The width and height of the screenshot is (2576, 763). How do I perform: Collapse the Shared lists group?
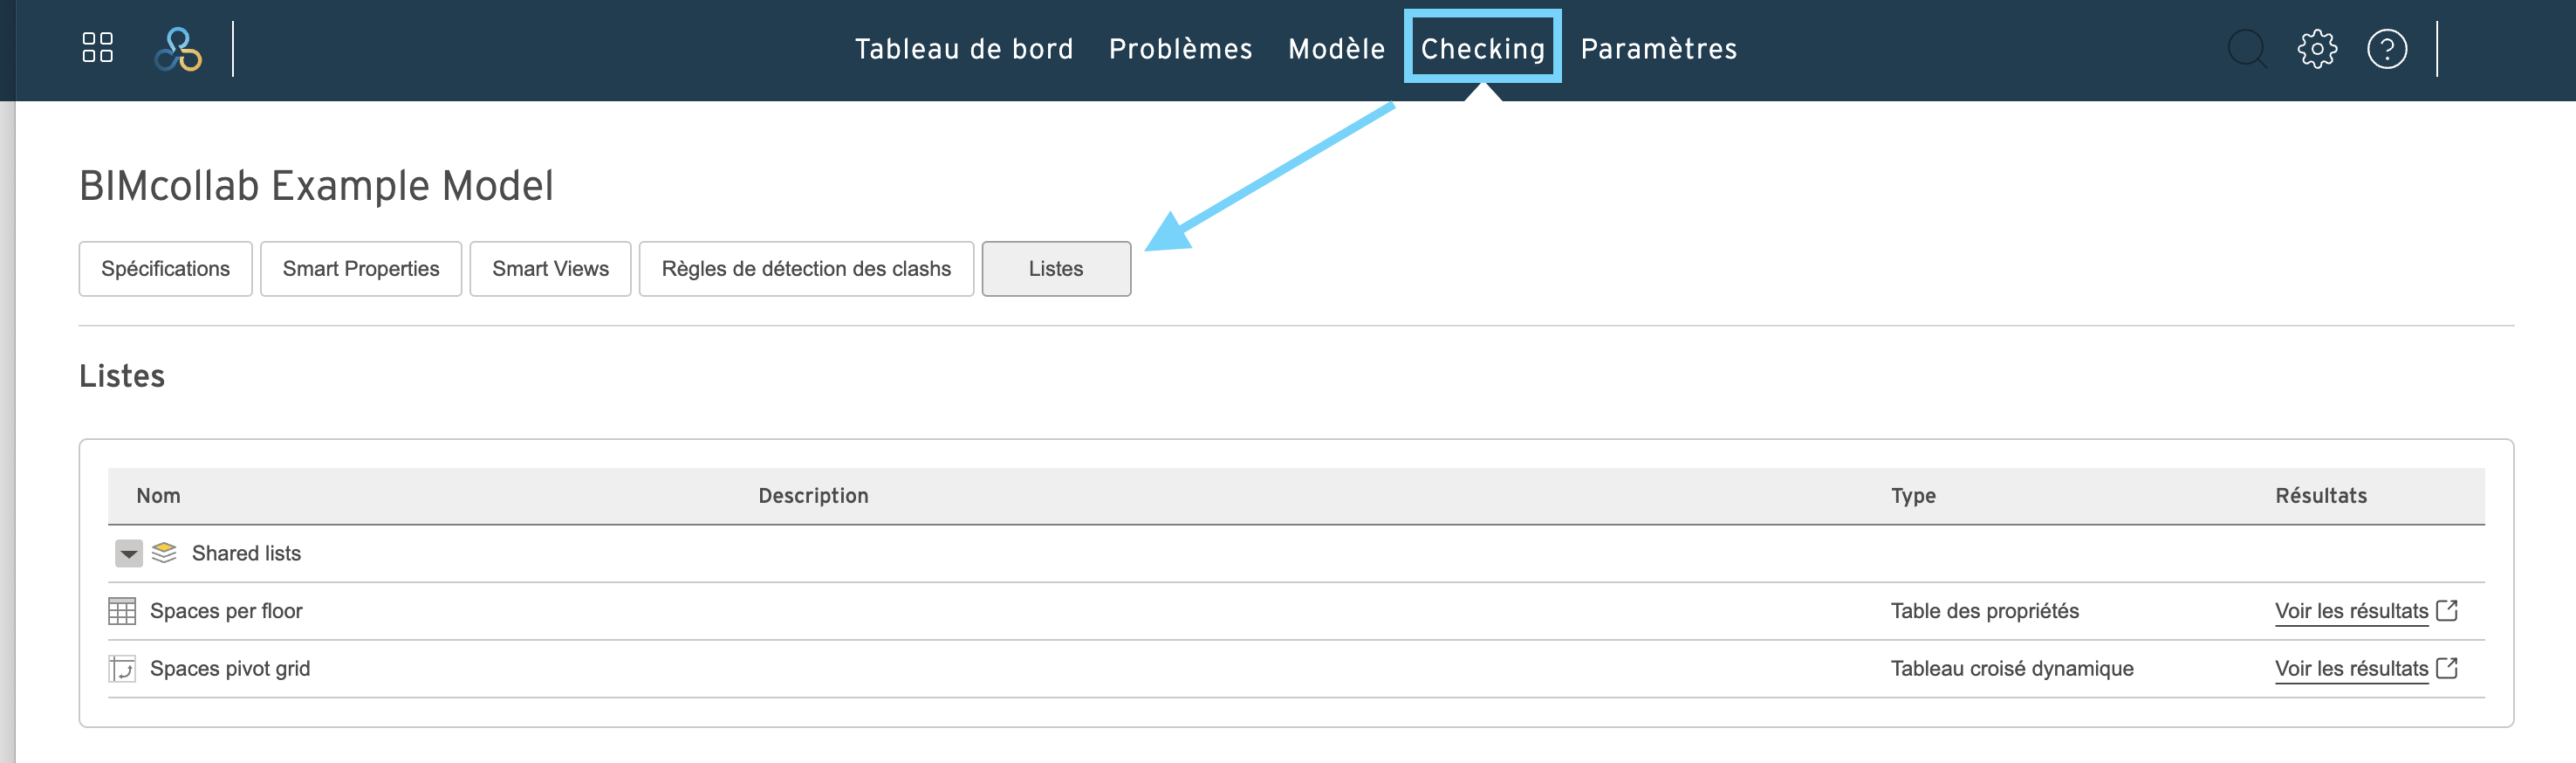[x=129, y=553]
